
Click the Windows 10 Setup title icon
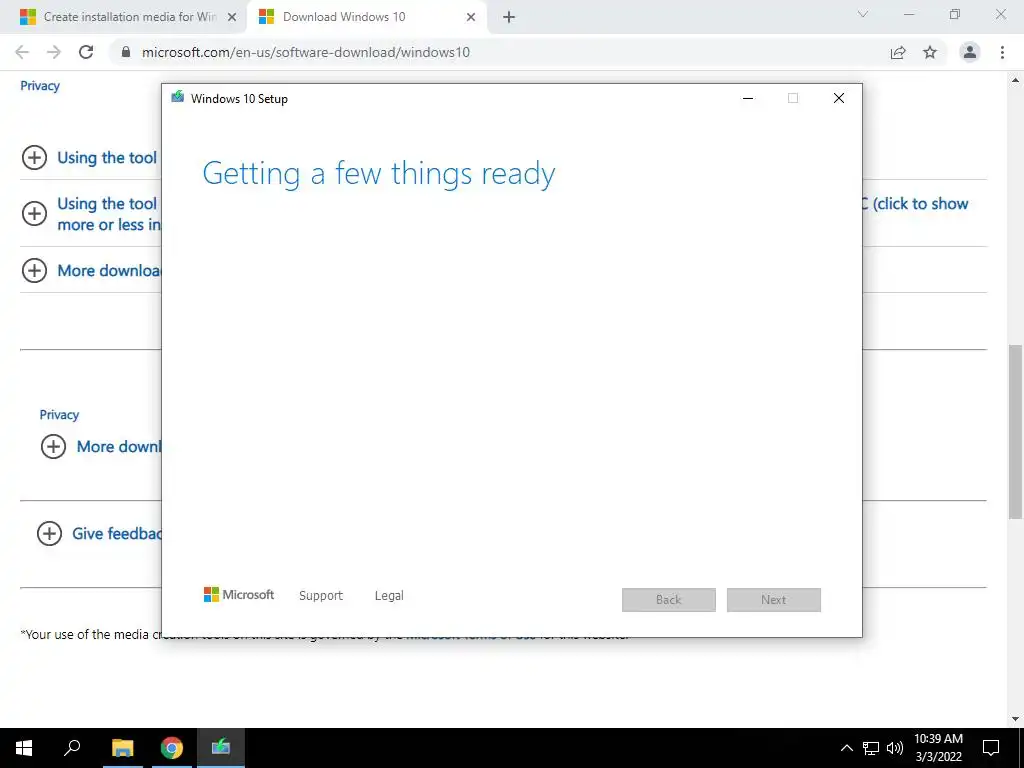coord(177,98)
